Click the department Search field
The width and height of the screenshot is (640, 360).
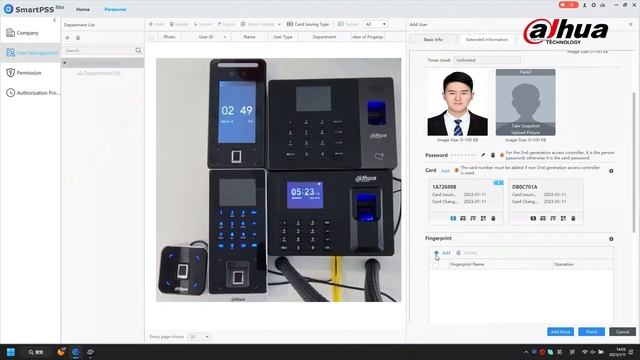tap(99, 51)
